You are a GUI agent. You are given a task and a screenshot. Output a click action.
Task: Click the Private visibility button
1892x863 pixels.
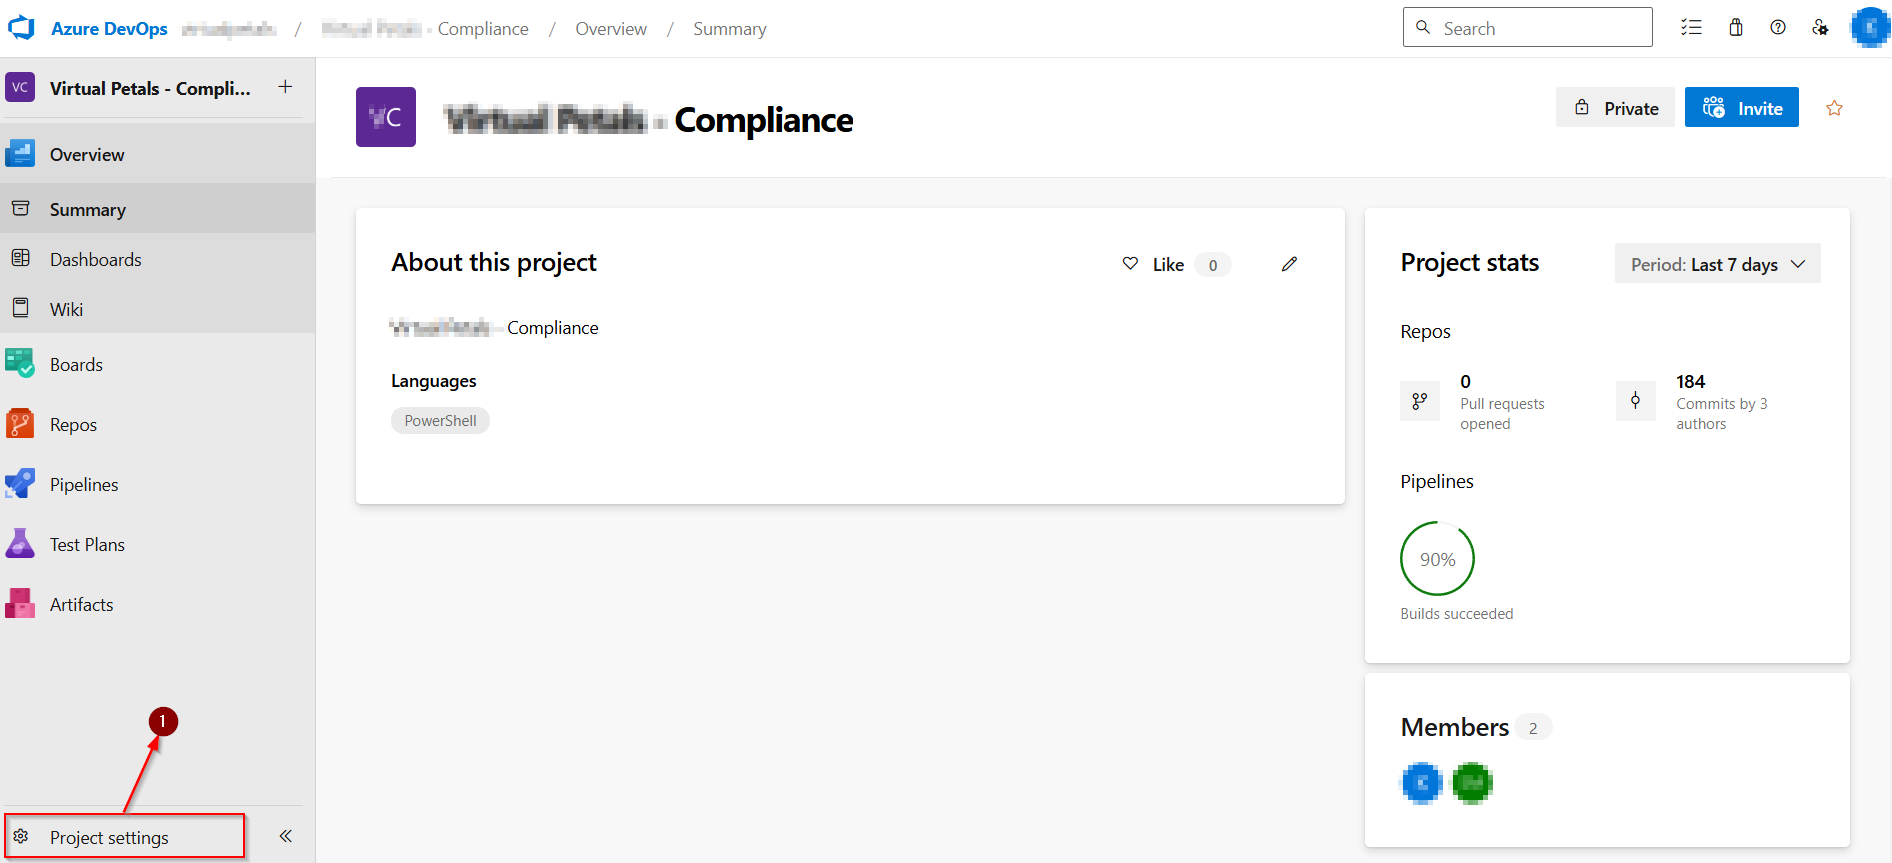click(x=1615, y=108)
